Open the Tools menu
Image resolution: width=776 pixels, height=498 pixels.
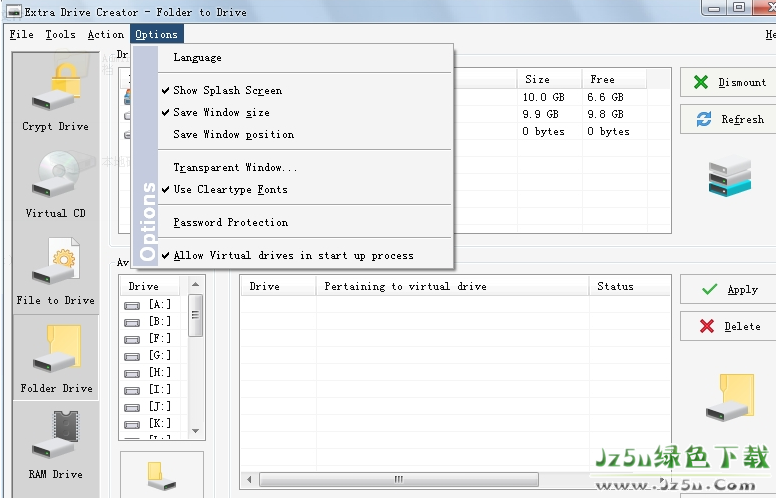[60, 35]
